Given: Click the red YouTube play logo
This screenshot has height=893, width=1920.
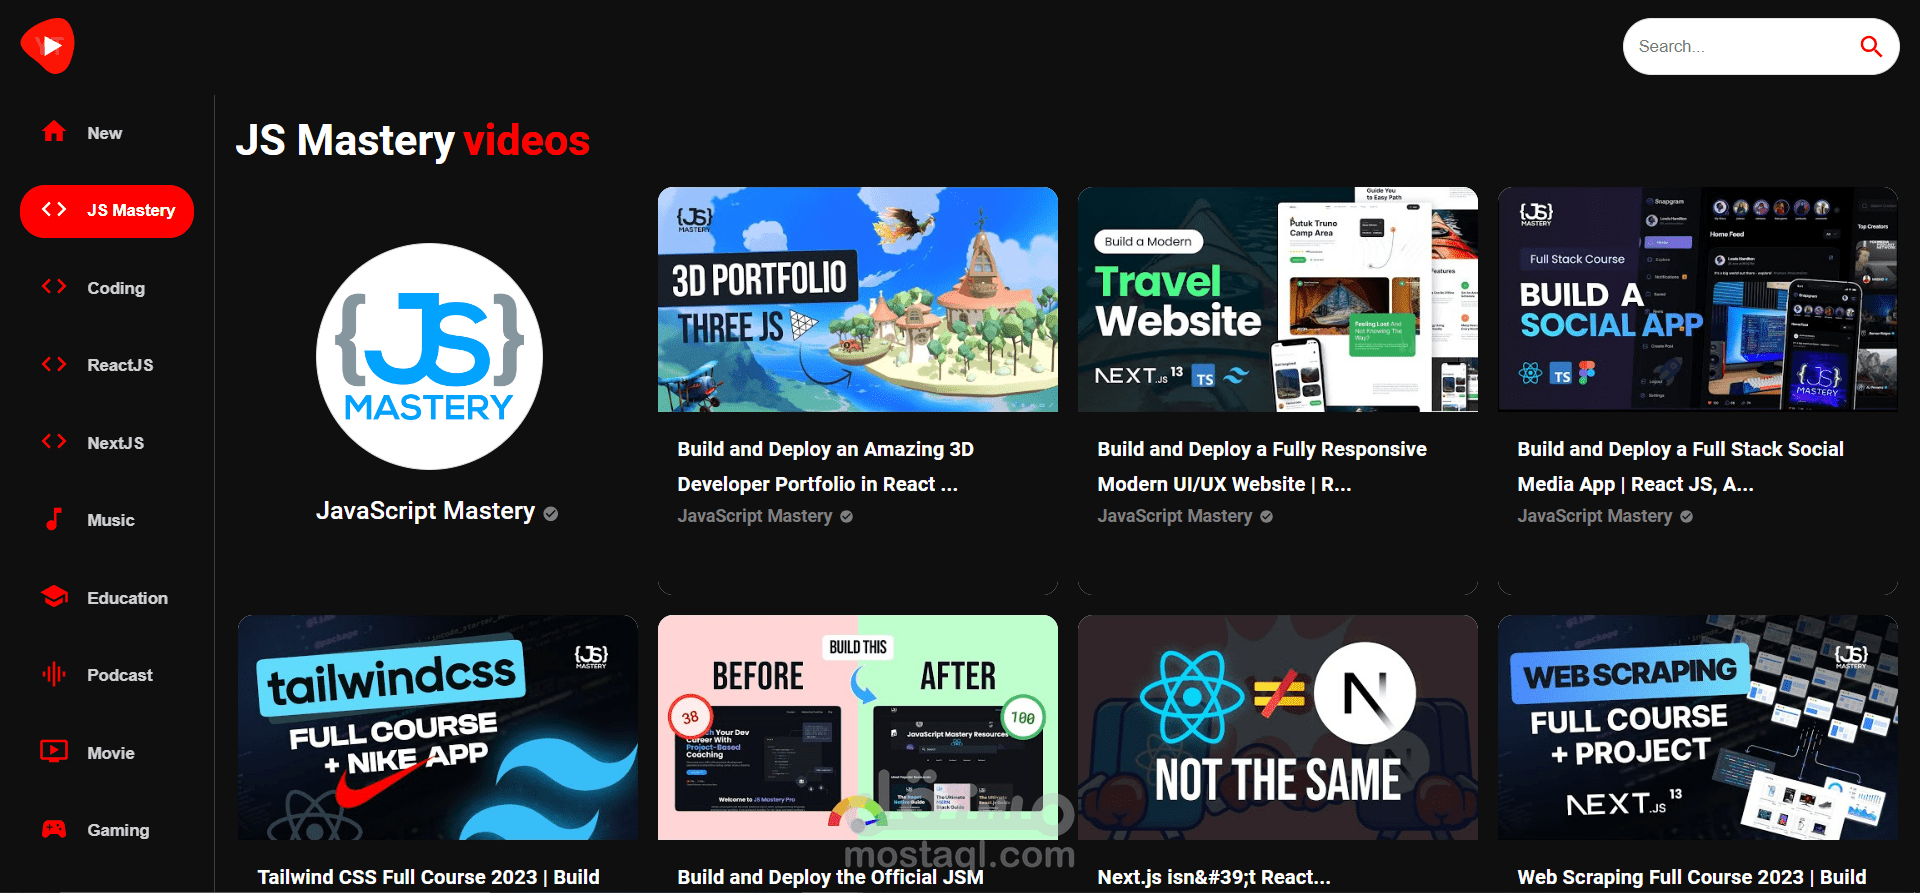Looking at the screenshot, I should point(47,46).
